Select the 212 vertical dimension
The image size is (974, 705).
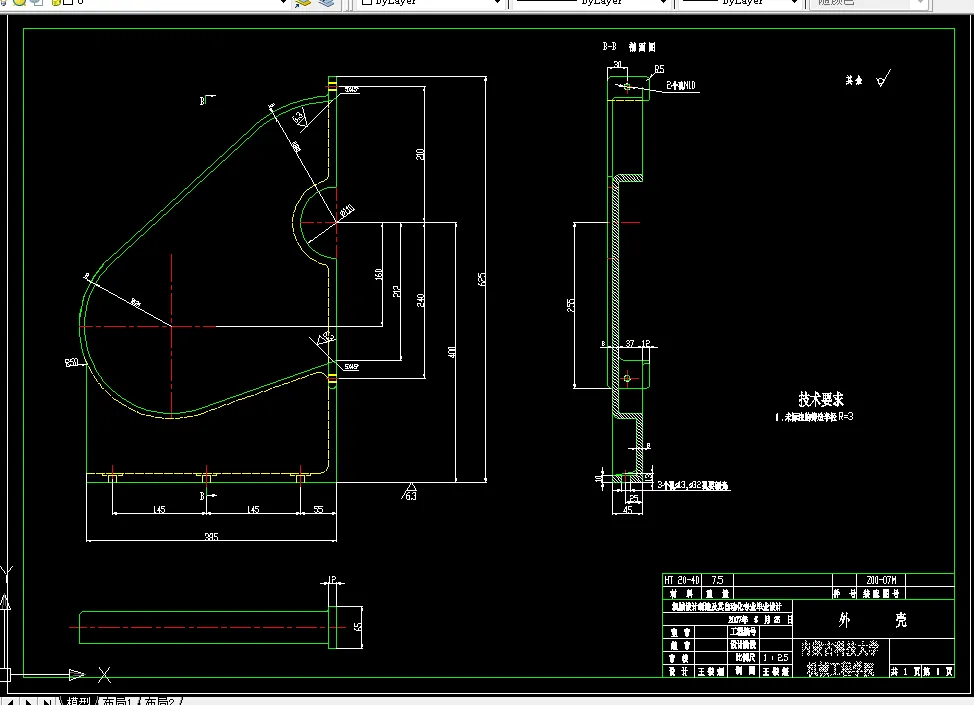pyautogui.click(x=396, y=291)
